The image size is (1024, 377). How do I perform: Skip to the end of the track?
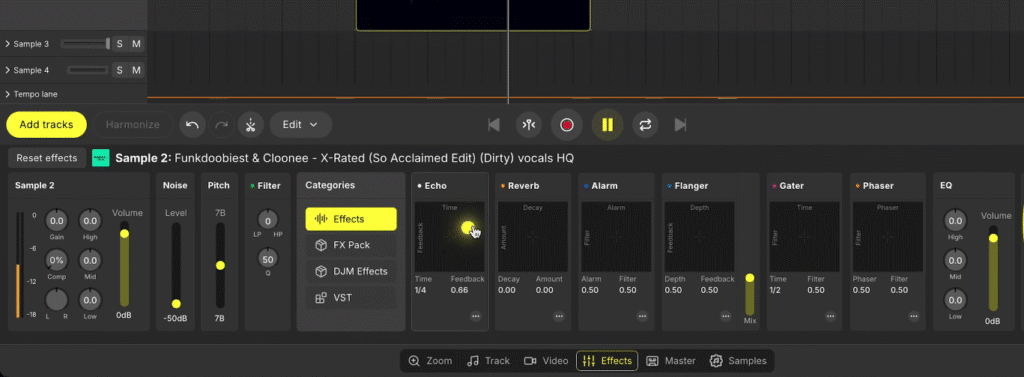pyautogui.click(x=680, y=124)
